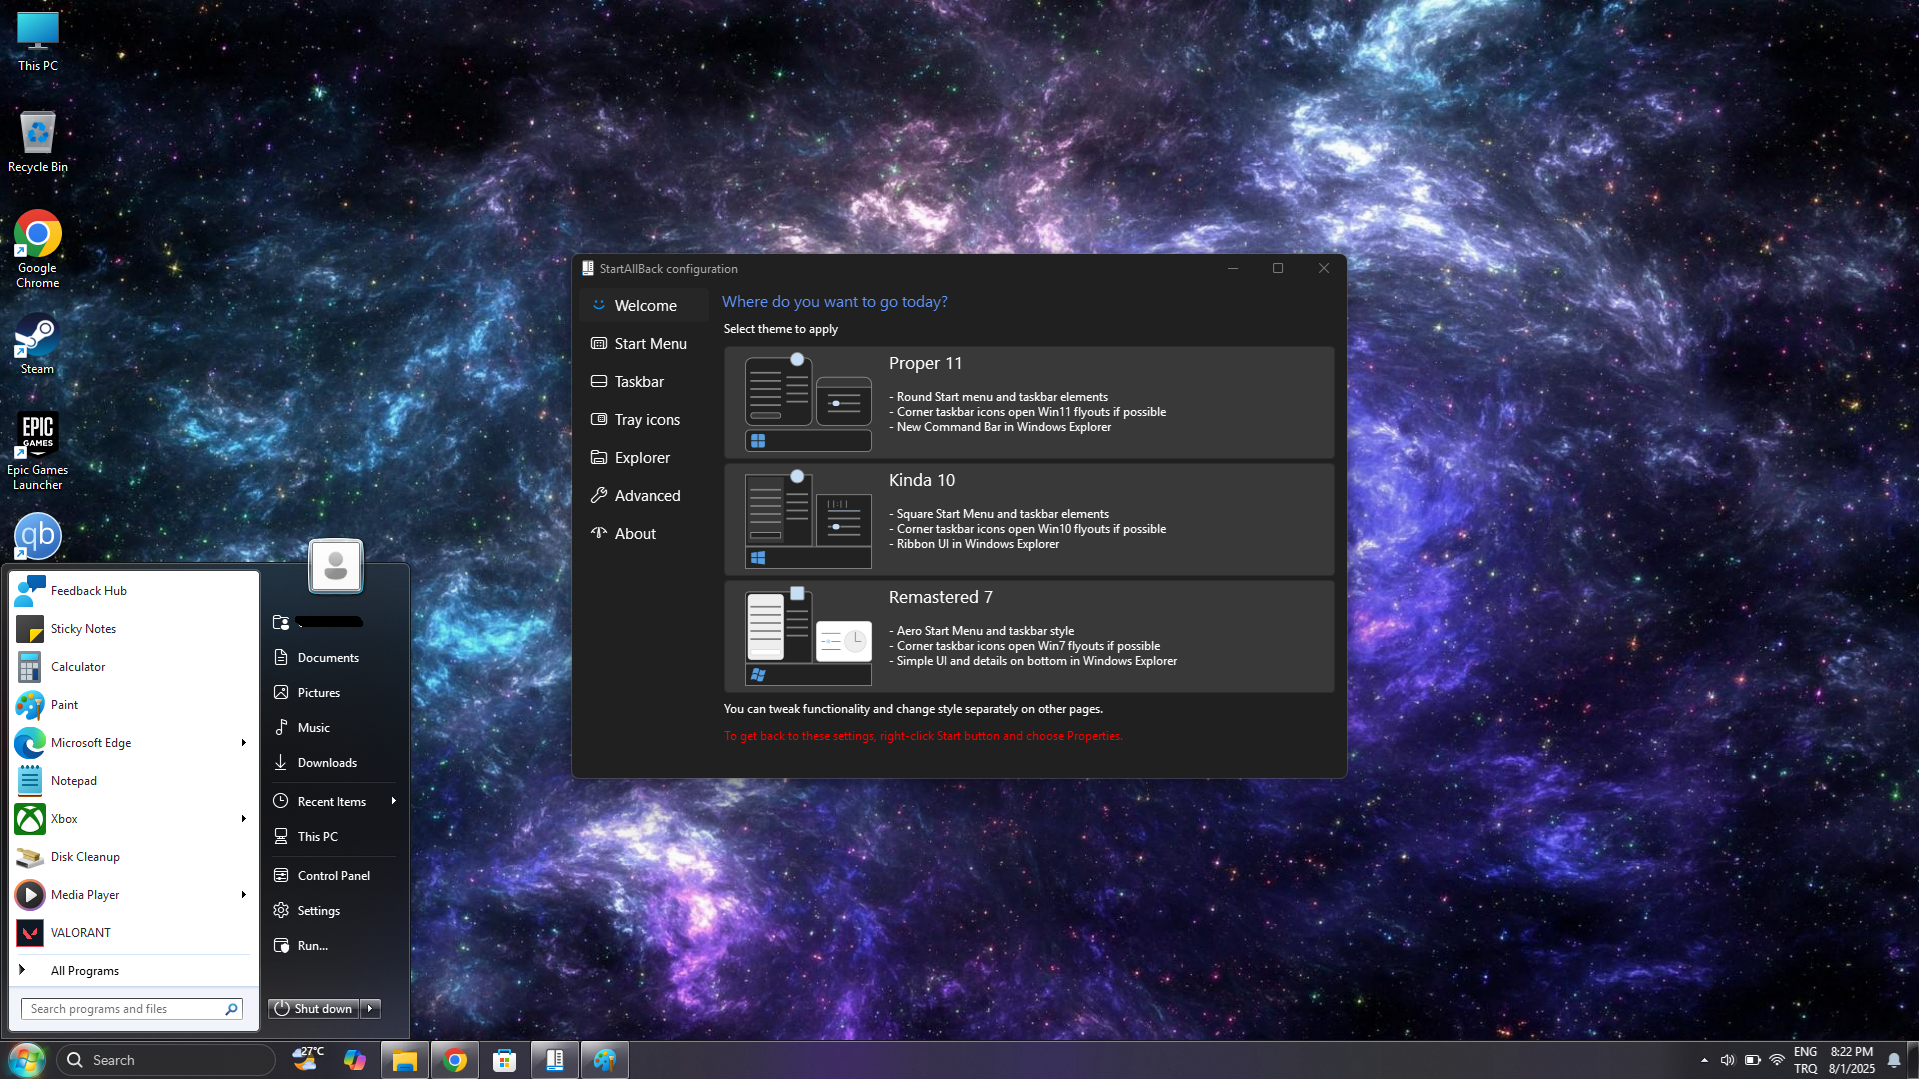Click the Proper 11 theme preview thumbnail
This screenshot has width=1919, height=1079.
click(x=808, y=403)
